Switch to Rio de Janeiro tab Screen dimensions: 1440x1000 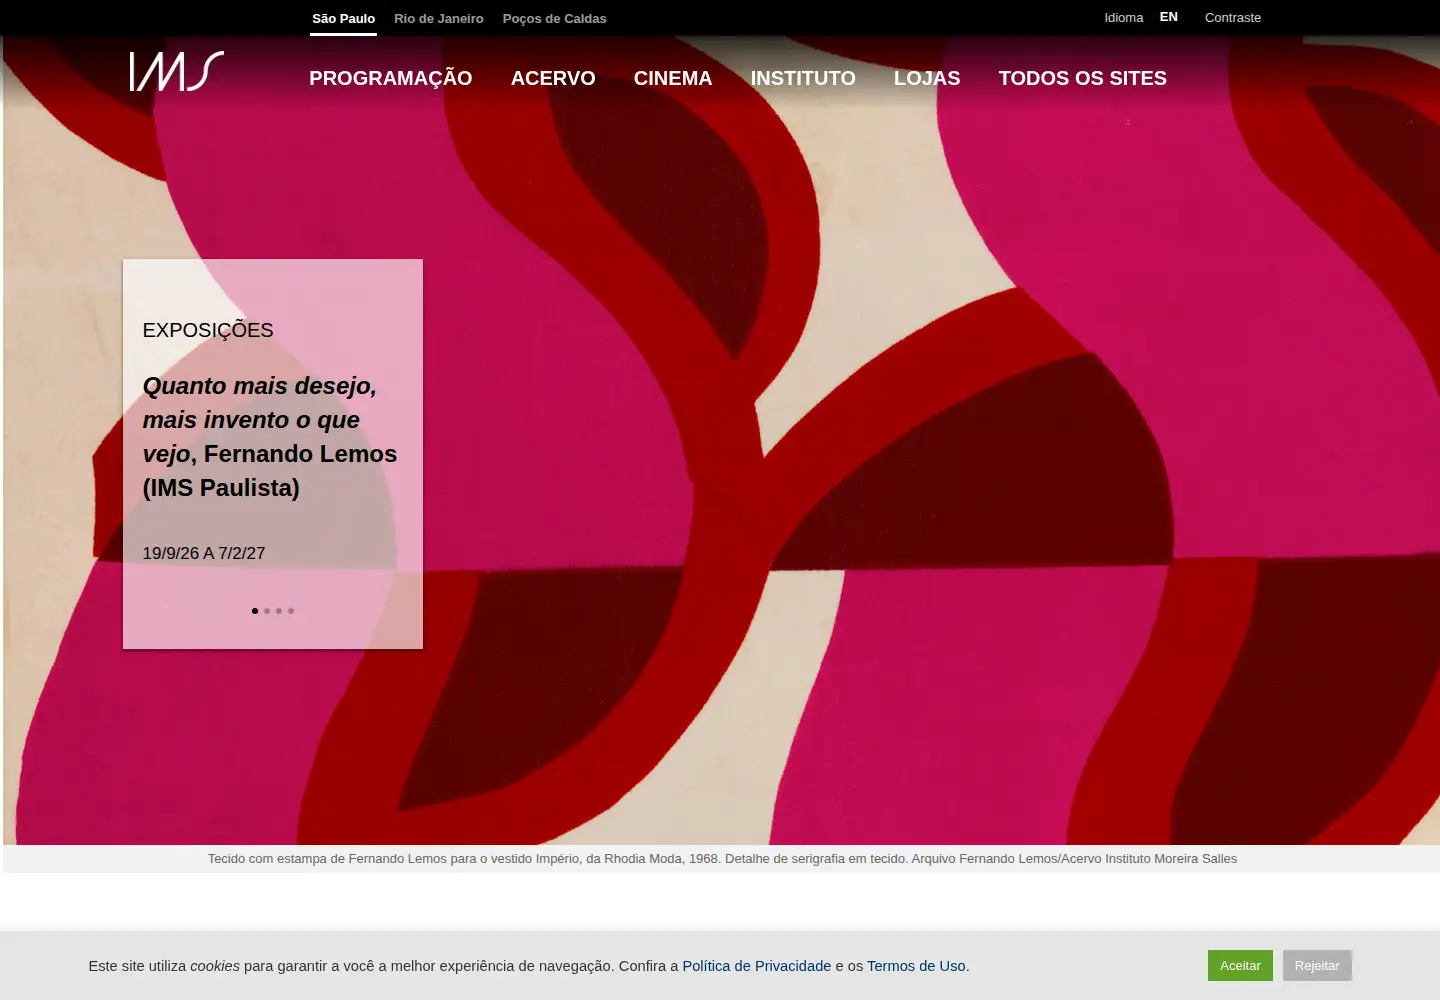pyautogui.click(x=438, y=19)
